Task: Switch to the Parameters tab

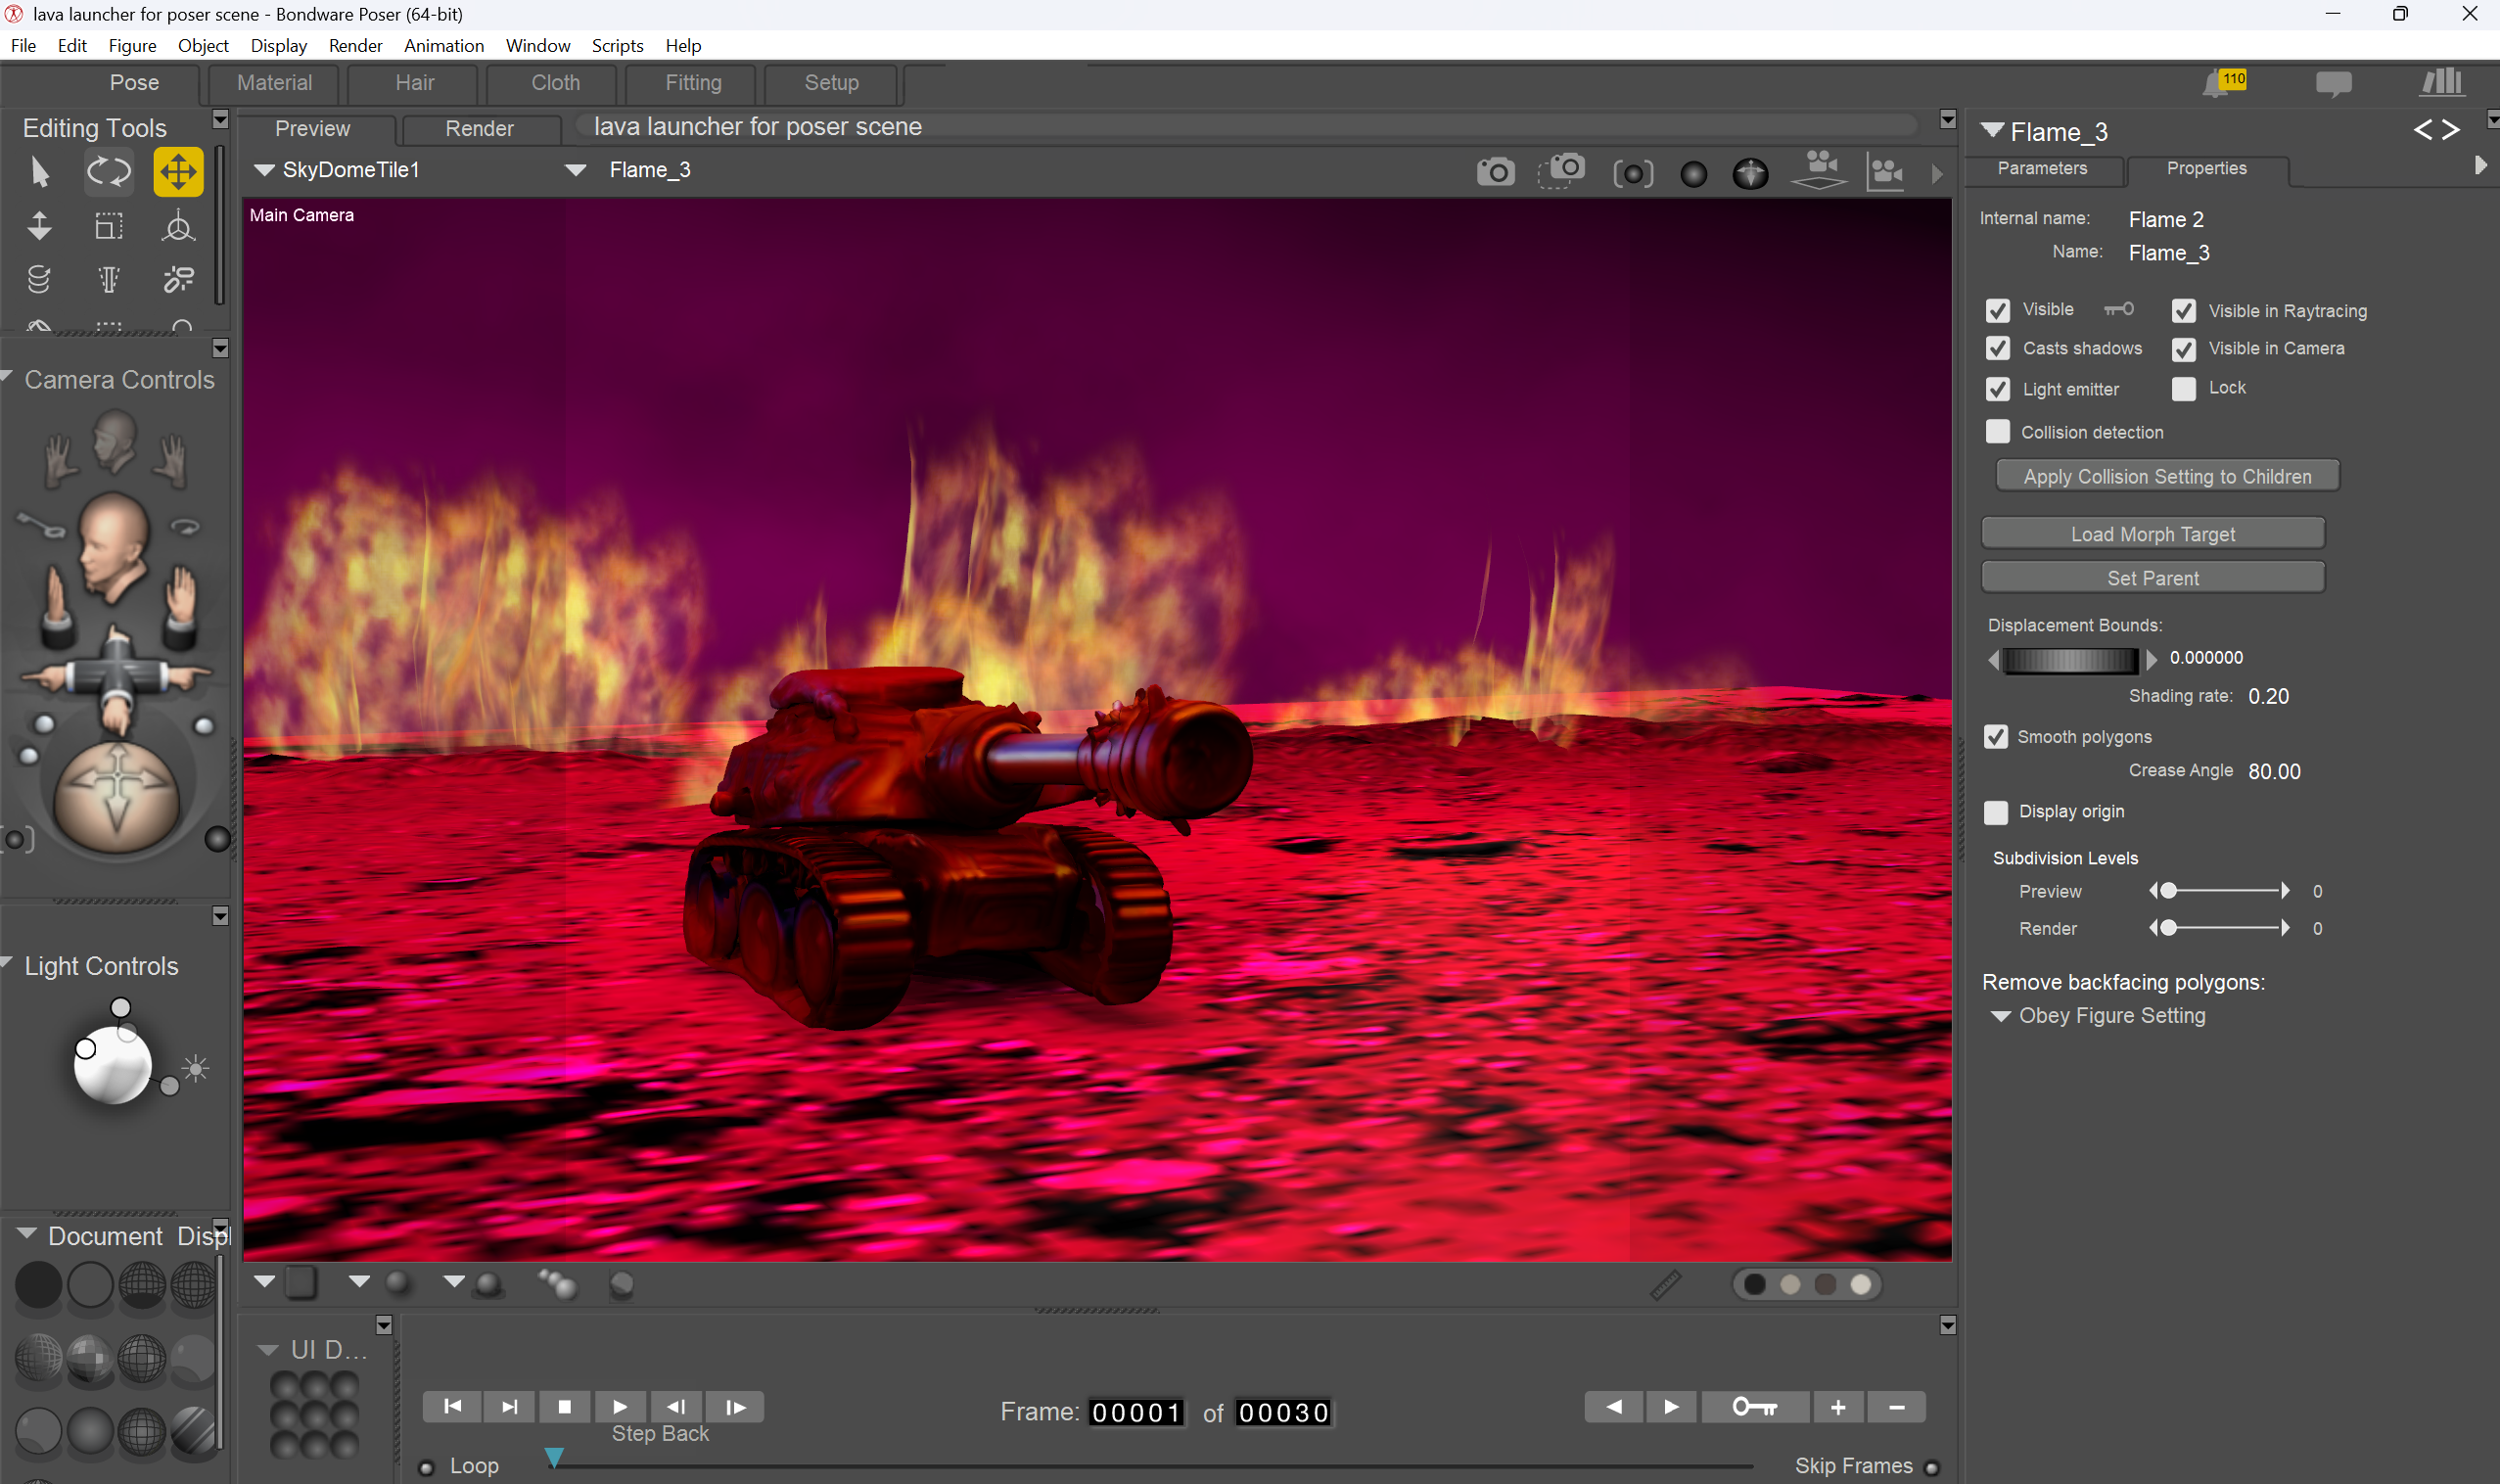Action: tap(2042, 169)
